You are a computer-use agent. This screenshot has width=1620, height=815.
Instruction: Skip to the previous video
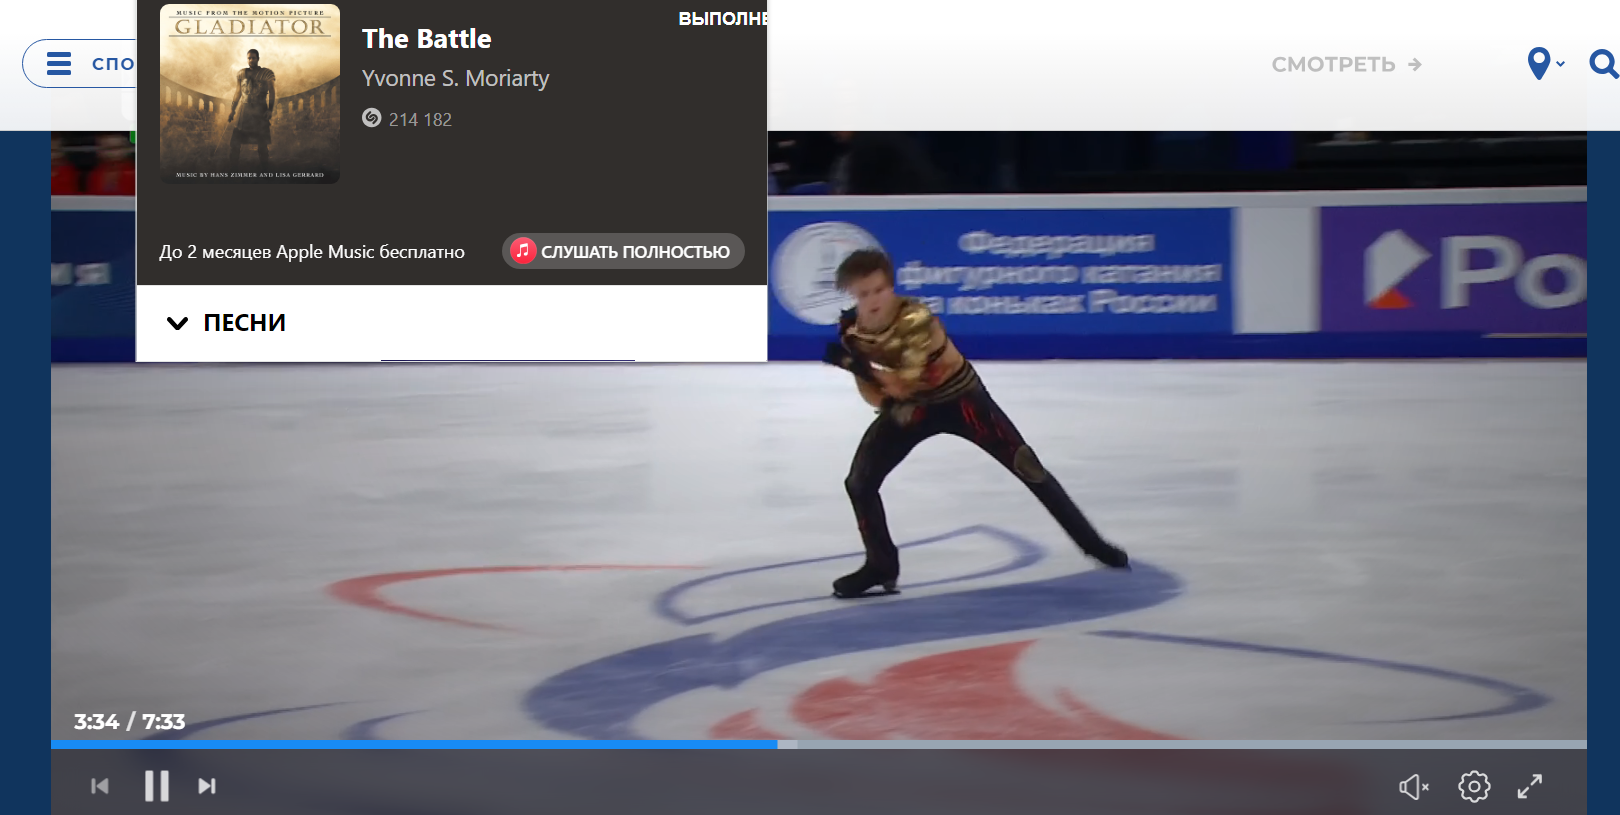[100, 786]
